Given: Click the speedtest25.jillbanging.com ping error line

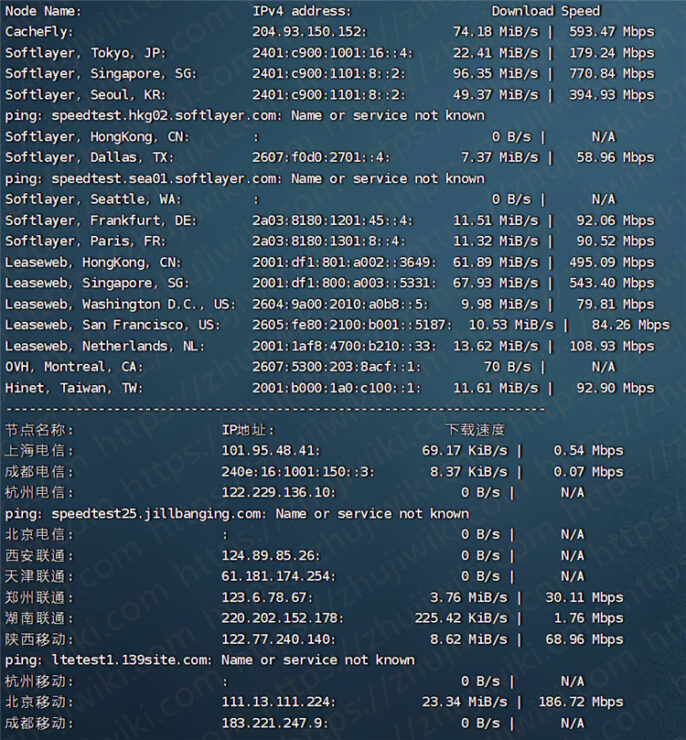Looking at the screenshot, I should pos(237,514).
